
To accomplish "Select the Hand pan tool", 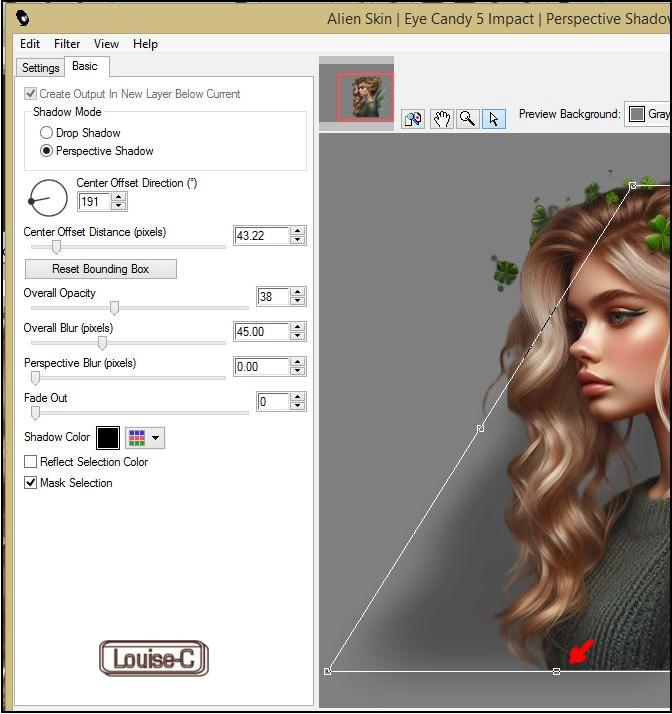I will pyautogui.click(x=441, y=119).
